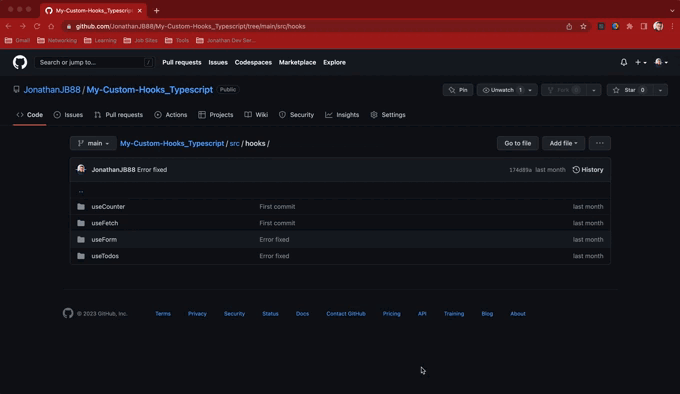The height and width of the screenshot is (394, 680).
Task: Star the repository
Action: pyautogui.click(x=630, y=90)
